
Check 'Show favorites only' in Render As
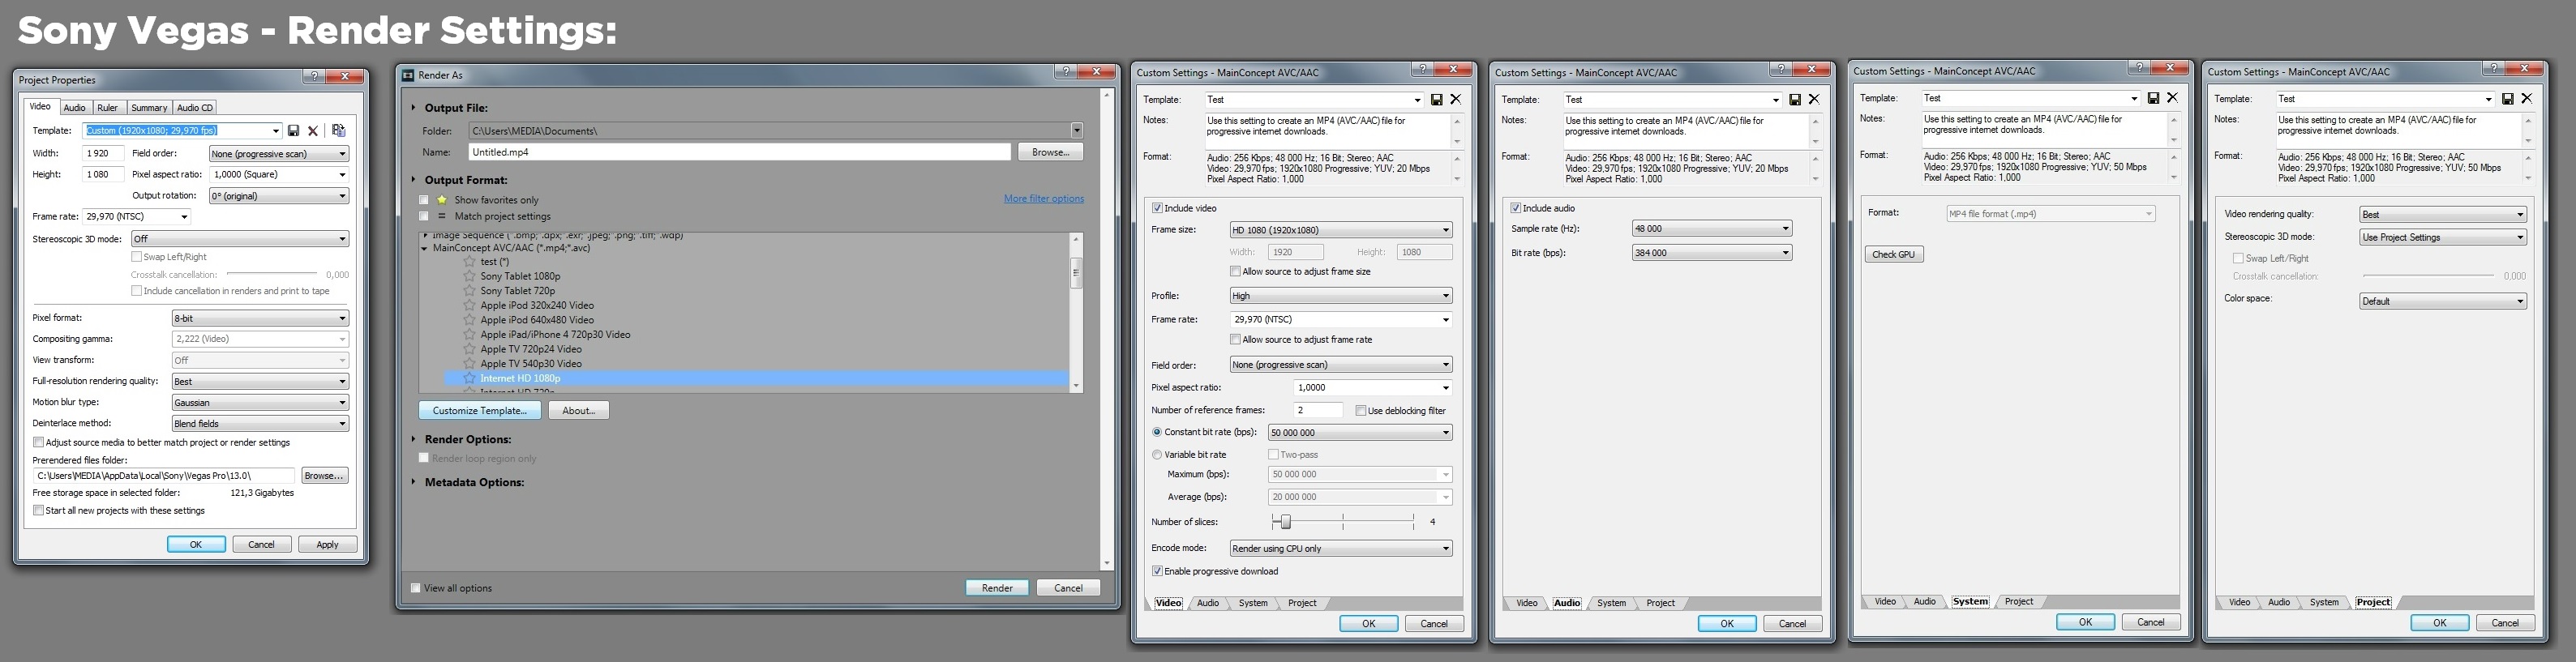(x=424, y=200)
